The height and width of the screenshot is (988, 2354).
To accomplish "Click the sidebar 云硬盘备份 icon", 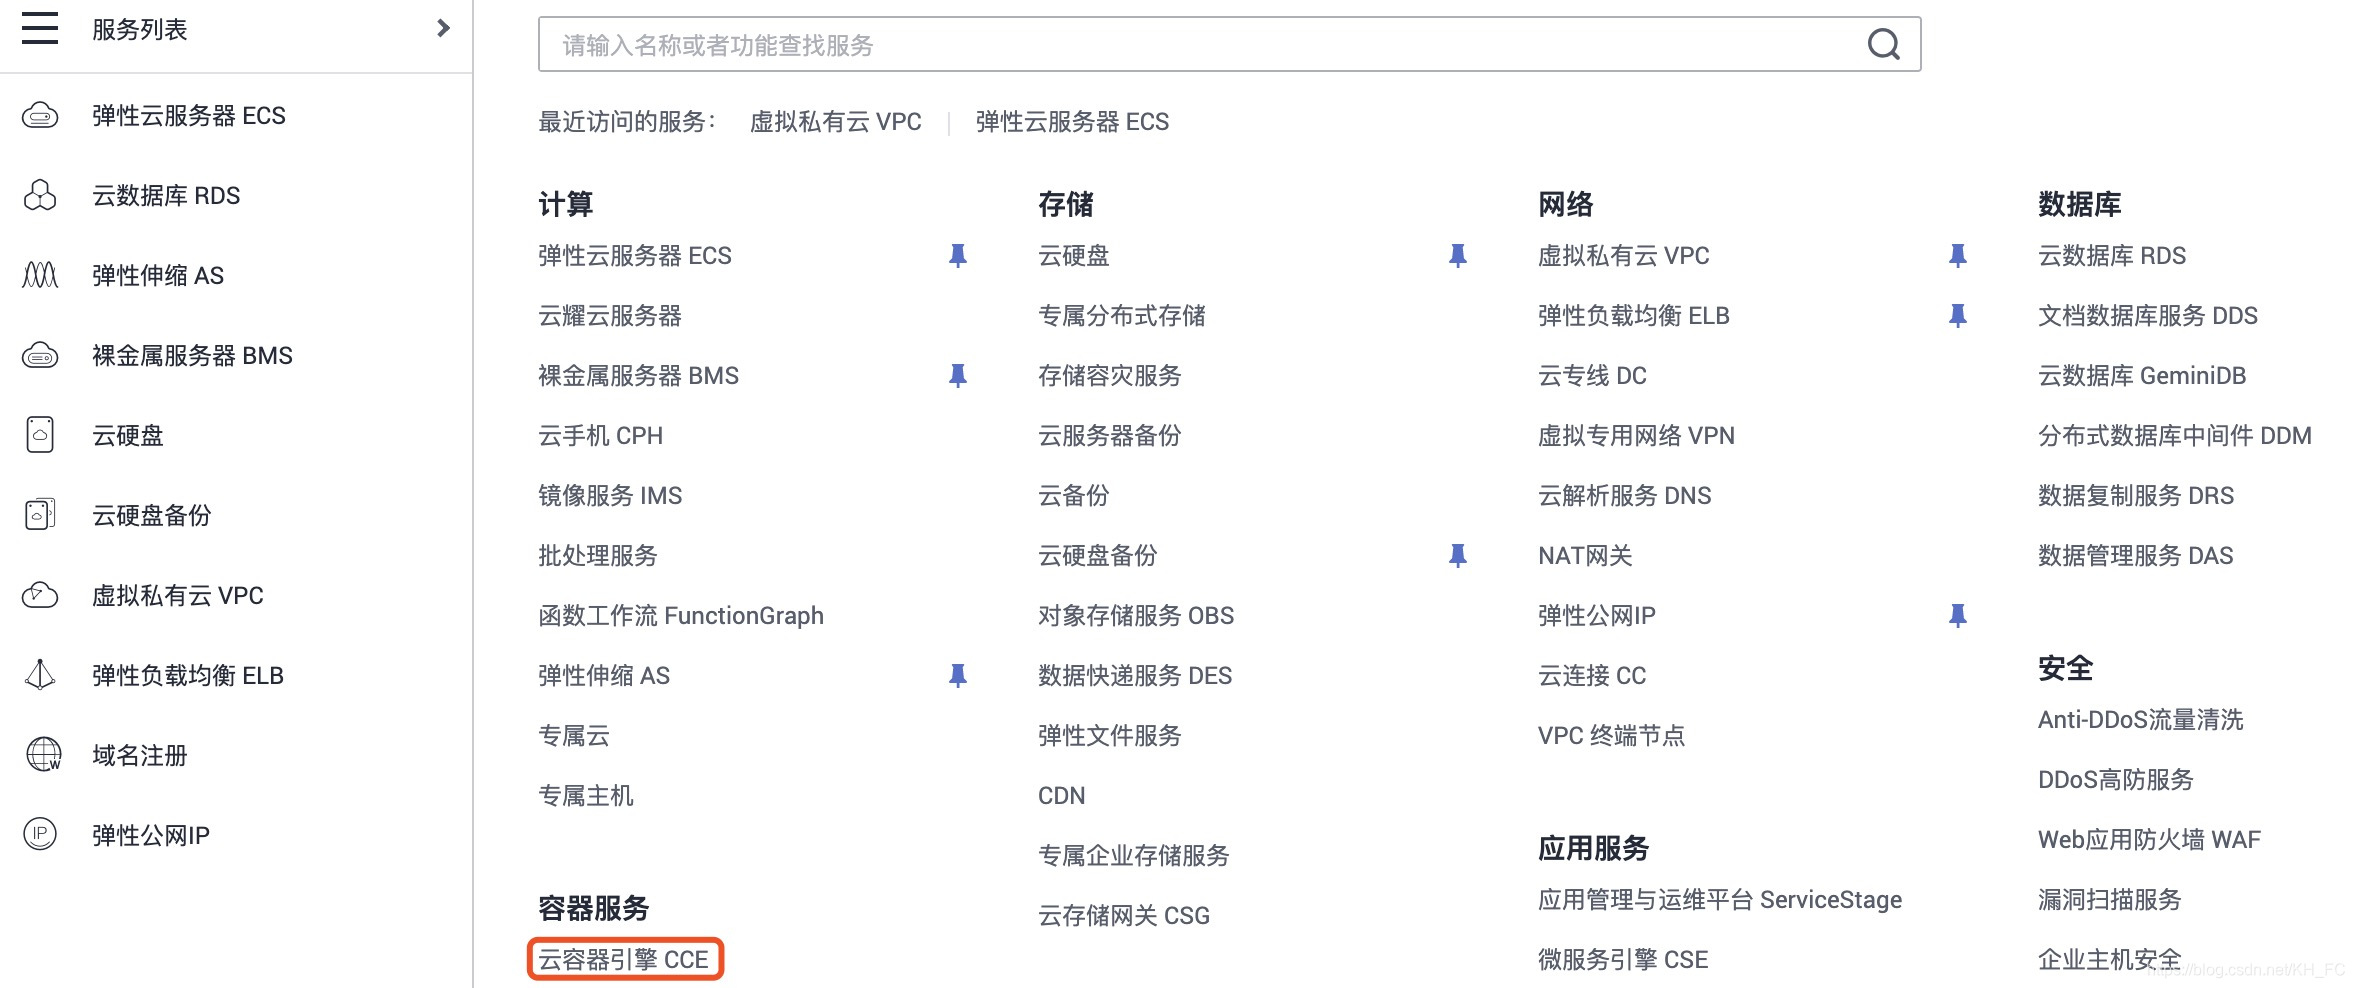I will pyautogui.click(x=40, y=515).
